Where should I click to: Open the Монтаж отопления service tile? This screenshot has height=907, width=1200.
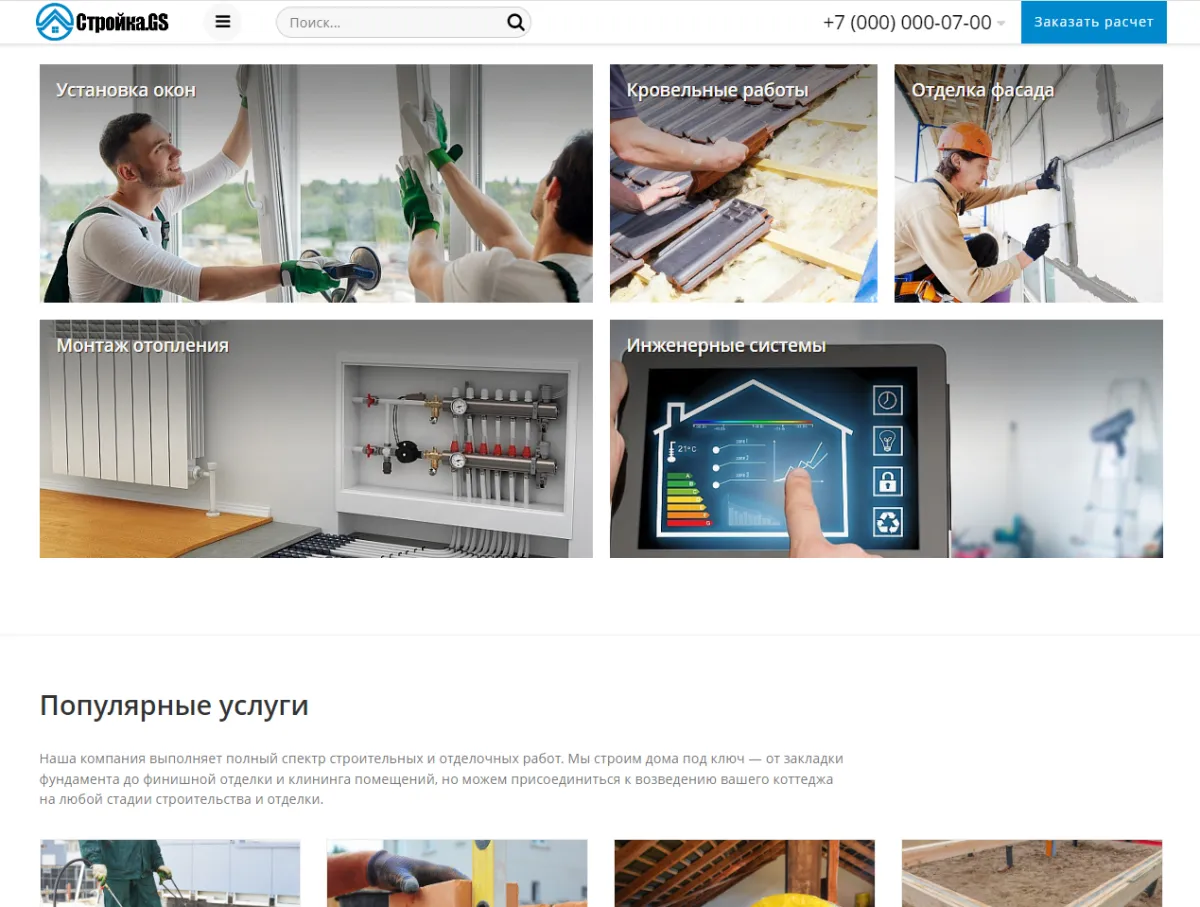[x=316, y=439]
